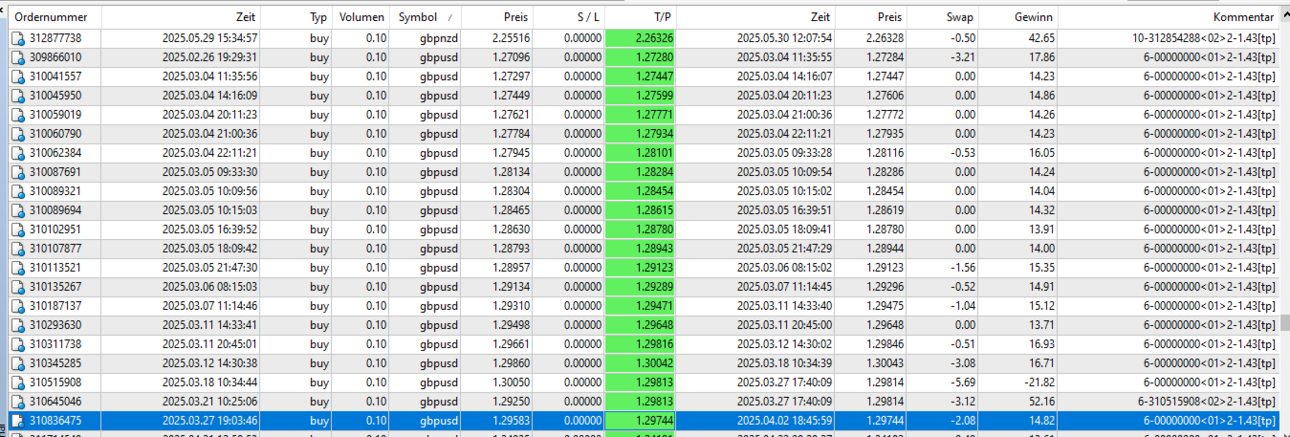Select the icon of order 310045950
1290x437 pixels.
point(18,96)
